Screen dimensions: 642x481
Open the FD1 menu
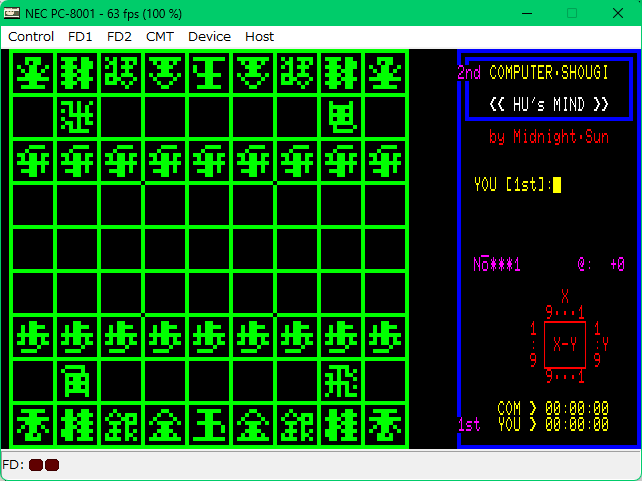tap(80, 37)
